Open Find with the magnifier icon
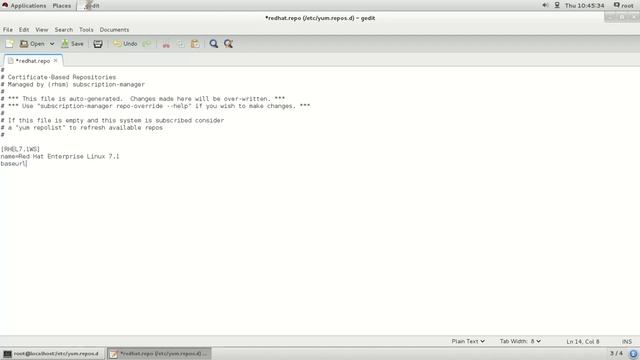The height and width of the screenshot is (360, 640). click(213, 44)
